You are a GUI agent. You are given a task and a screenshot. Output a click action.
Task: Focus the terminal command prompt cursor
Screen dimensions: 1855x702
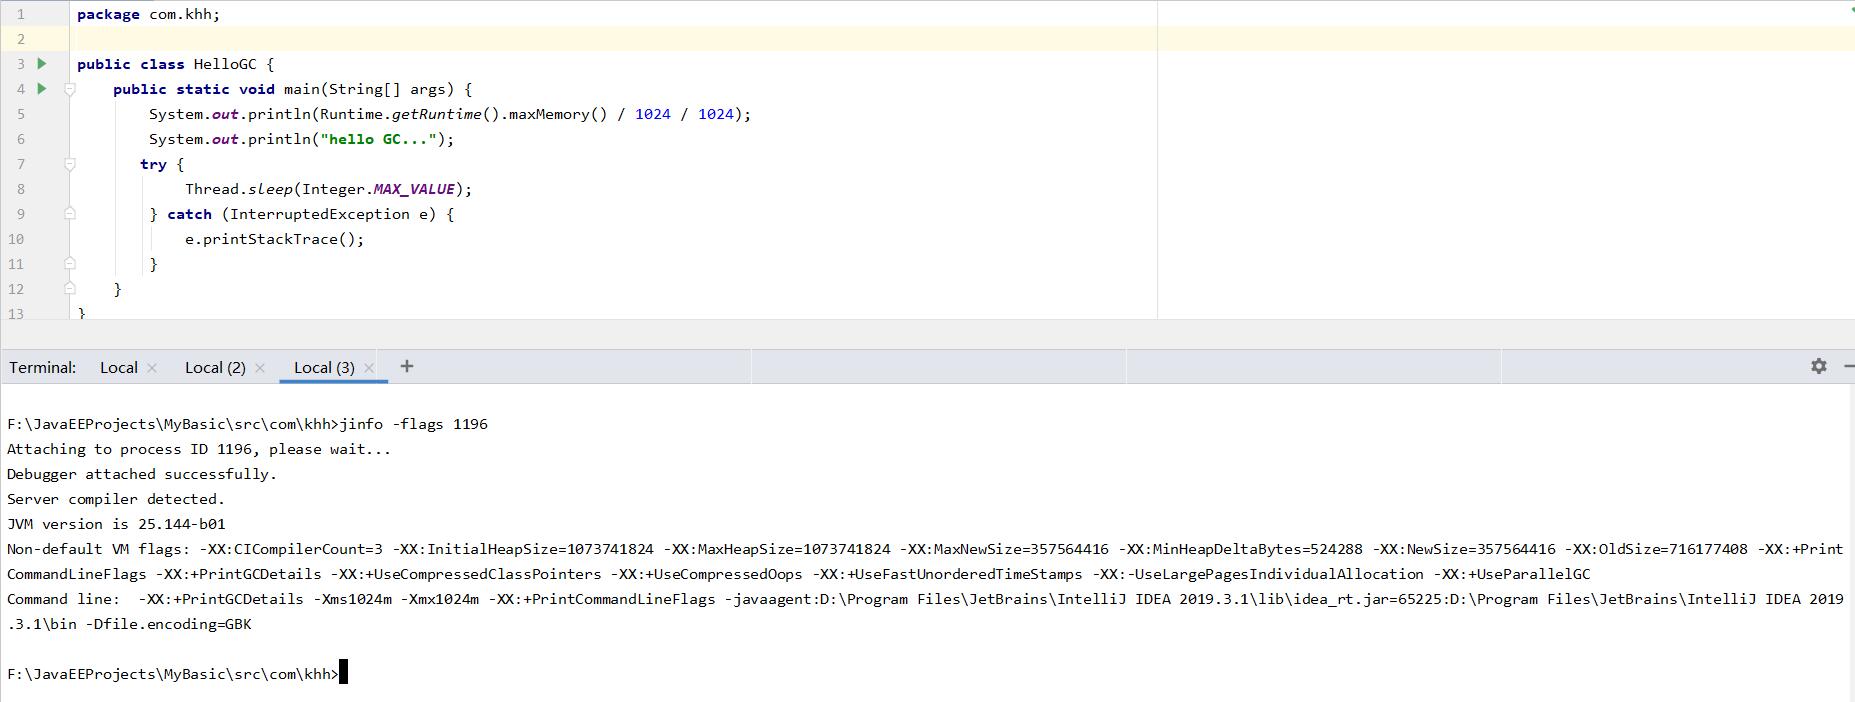[343, 674]
